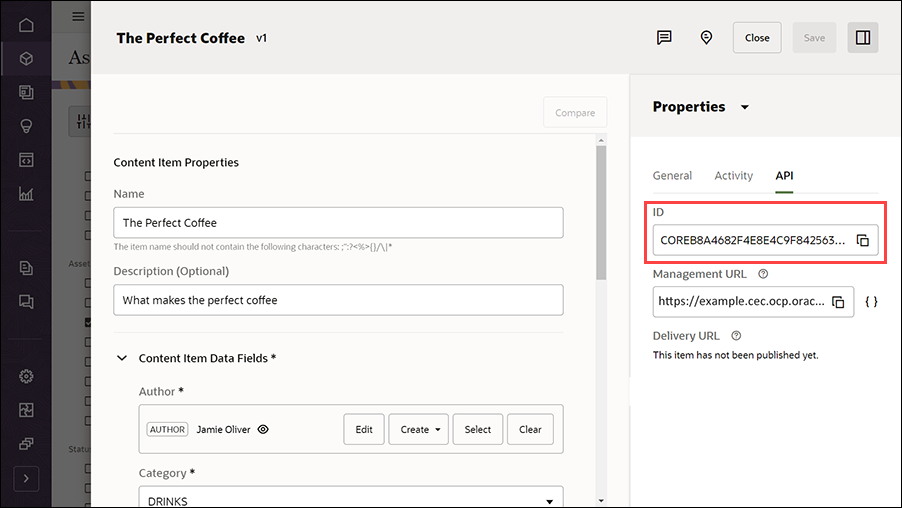Click the Compare button
Screen dimensions: 902x508
pos(575,113)
